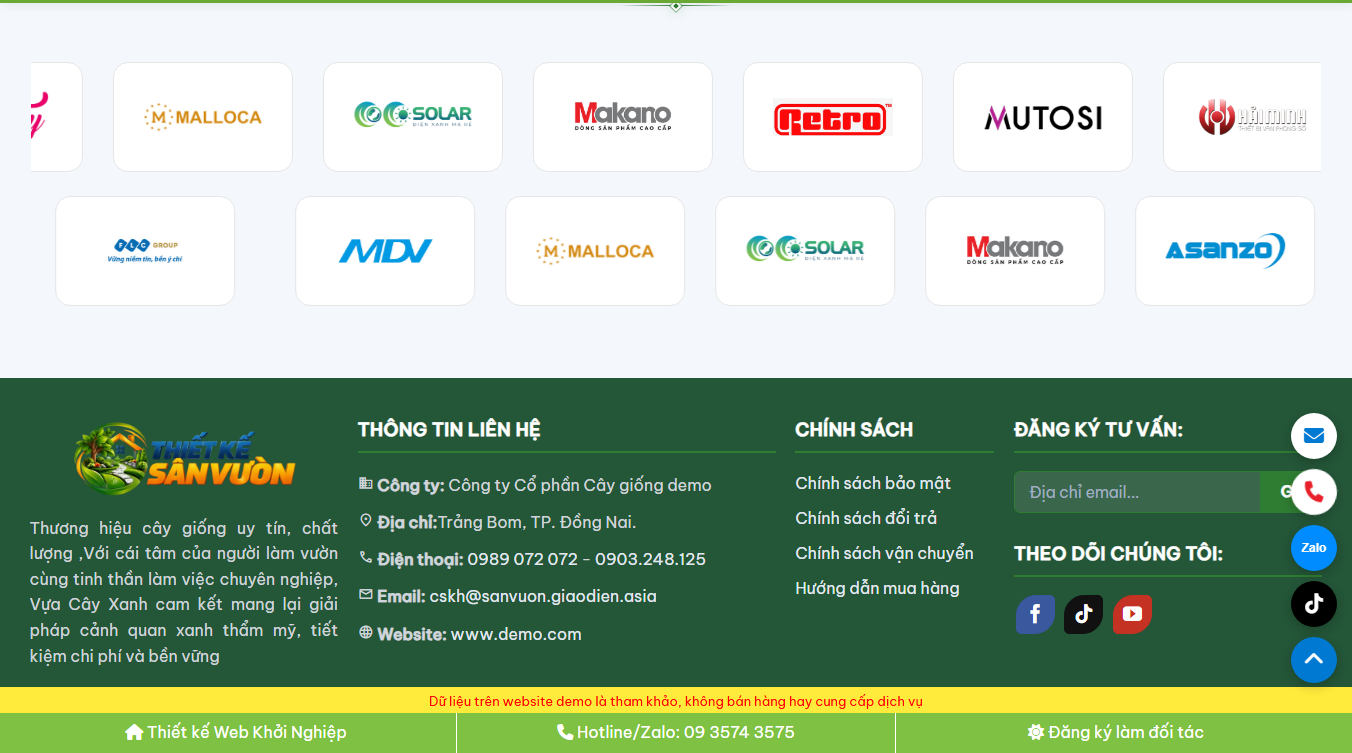Viewport: 1352px width, 753px height.
Task: Open Chính sách vận chuyển link
Action: [884, 553]
